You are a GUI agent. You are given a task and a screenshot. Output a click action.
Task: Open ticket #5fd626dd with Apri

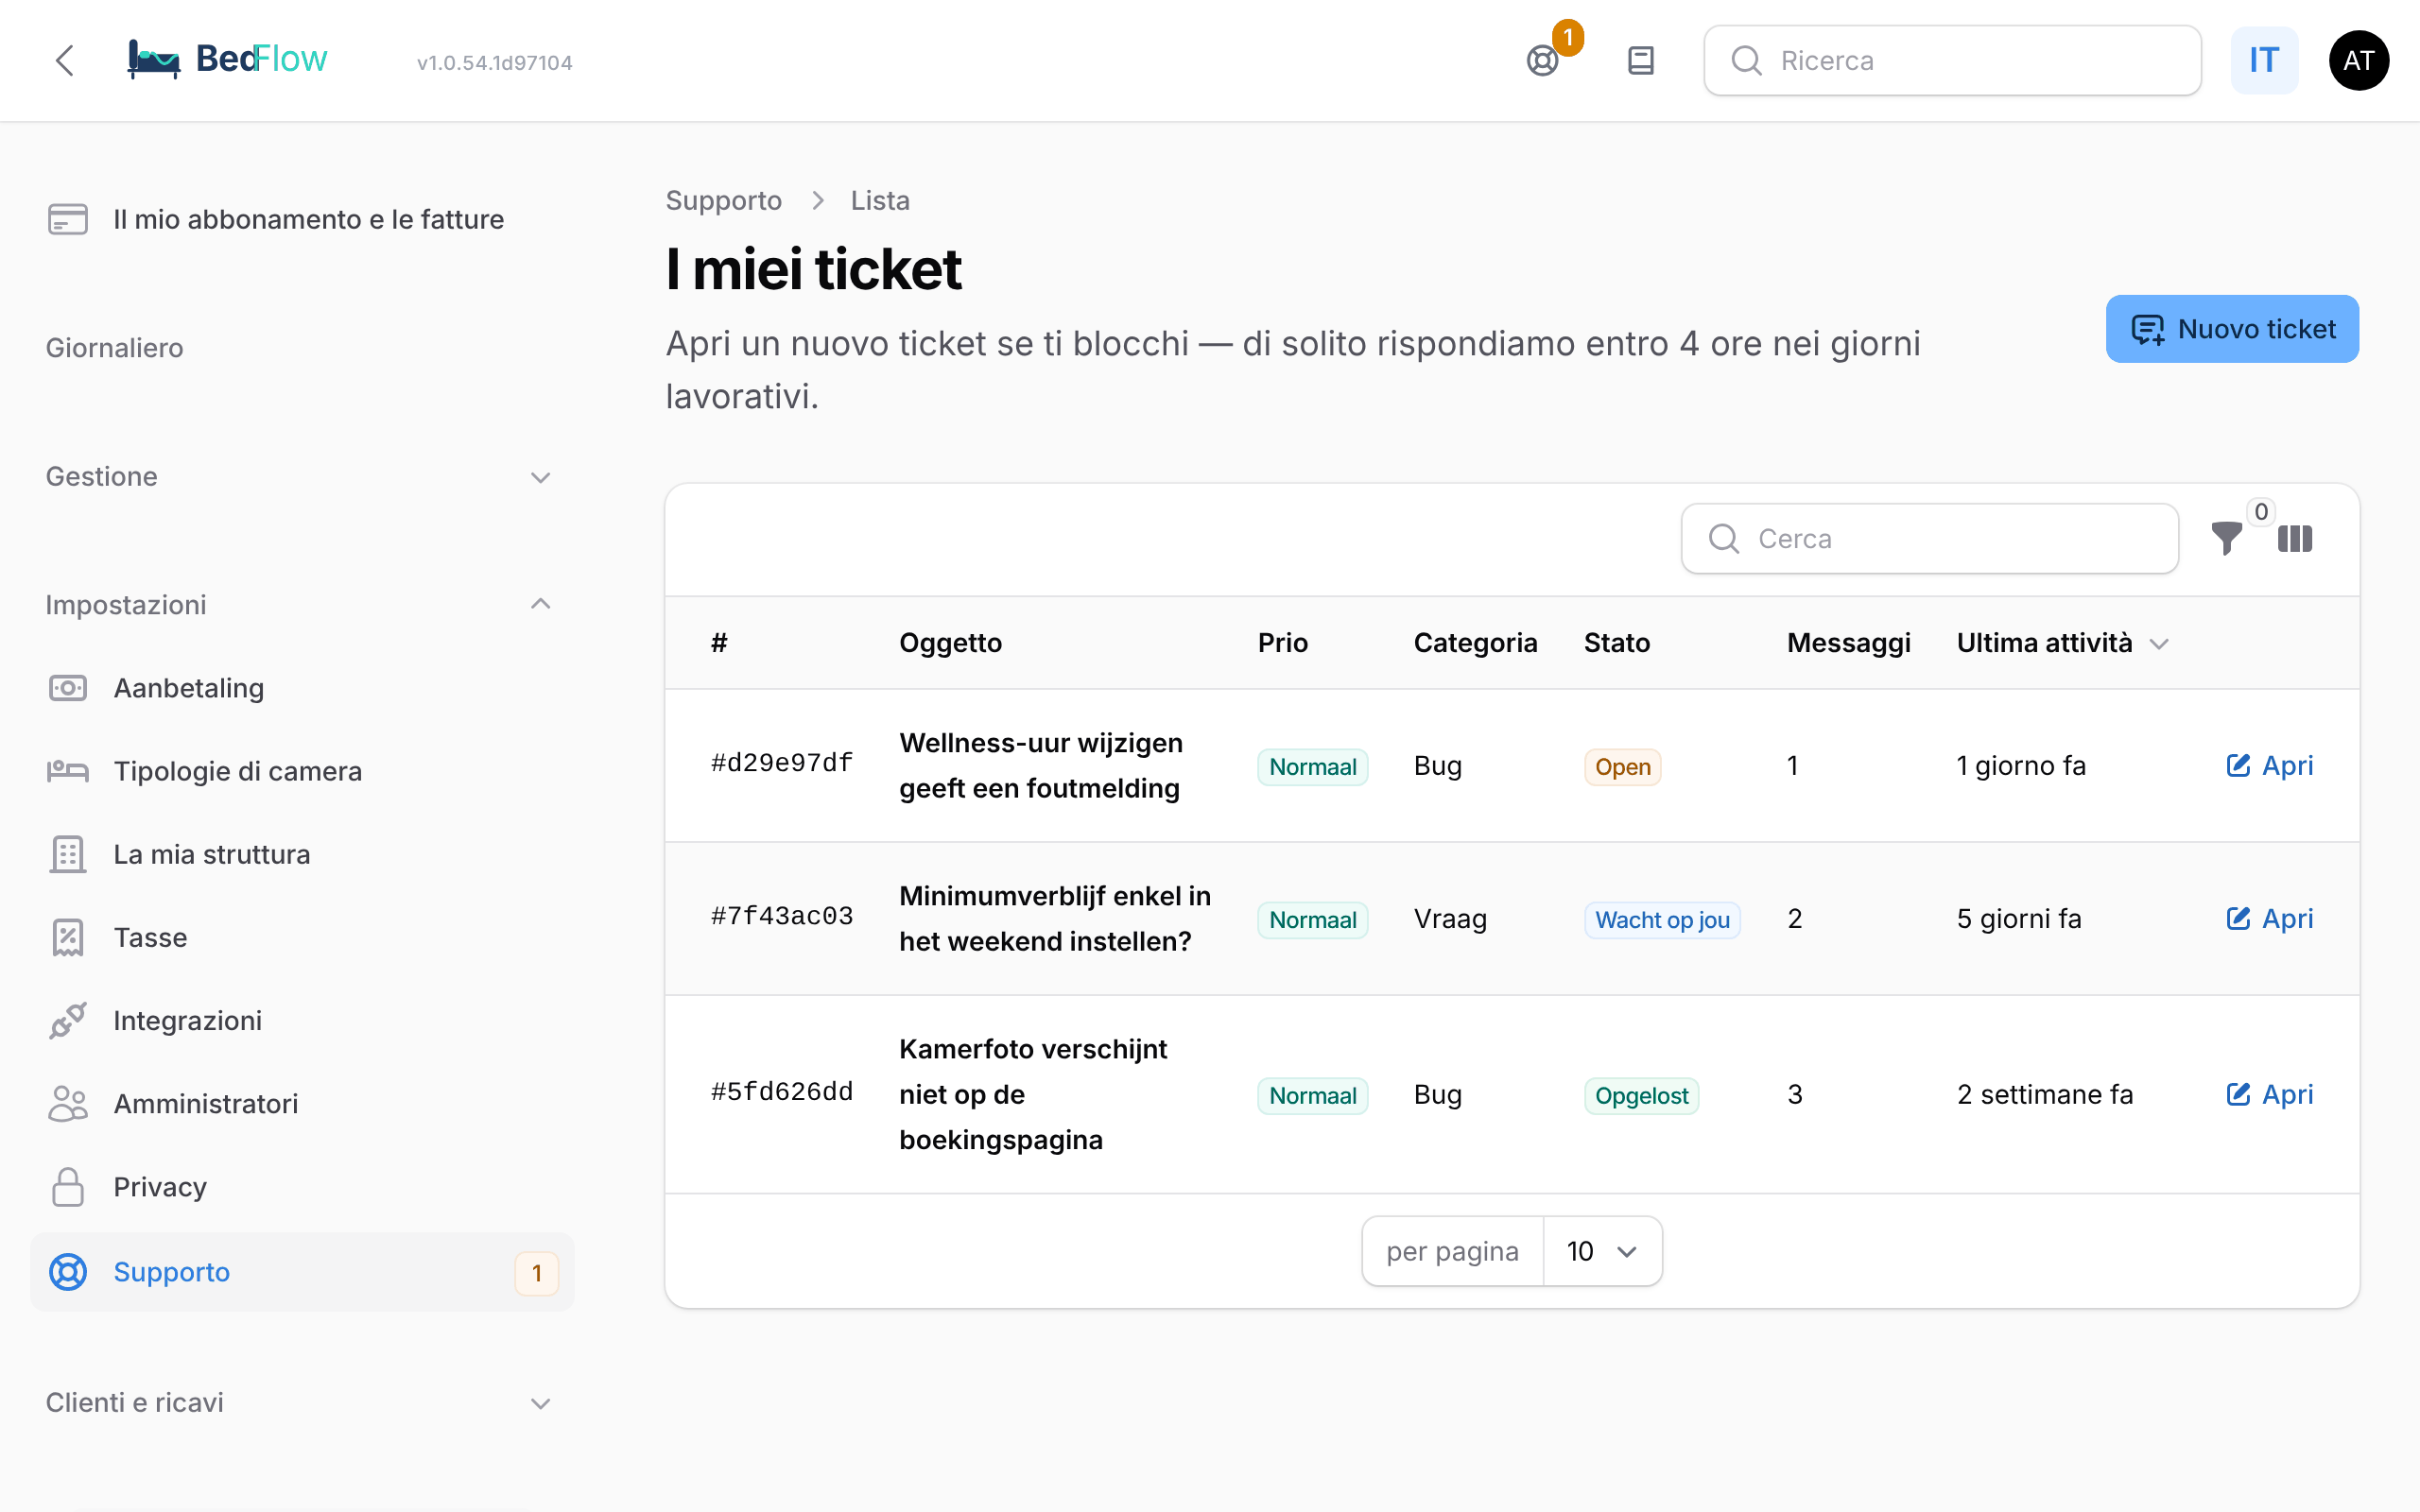[x=2269, y=1095]
